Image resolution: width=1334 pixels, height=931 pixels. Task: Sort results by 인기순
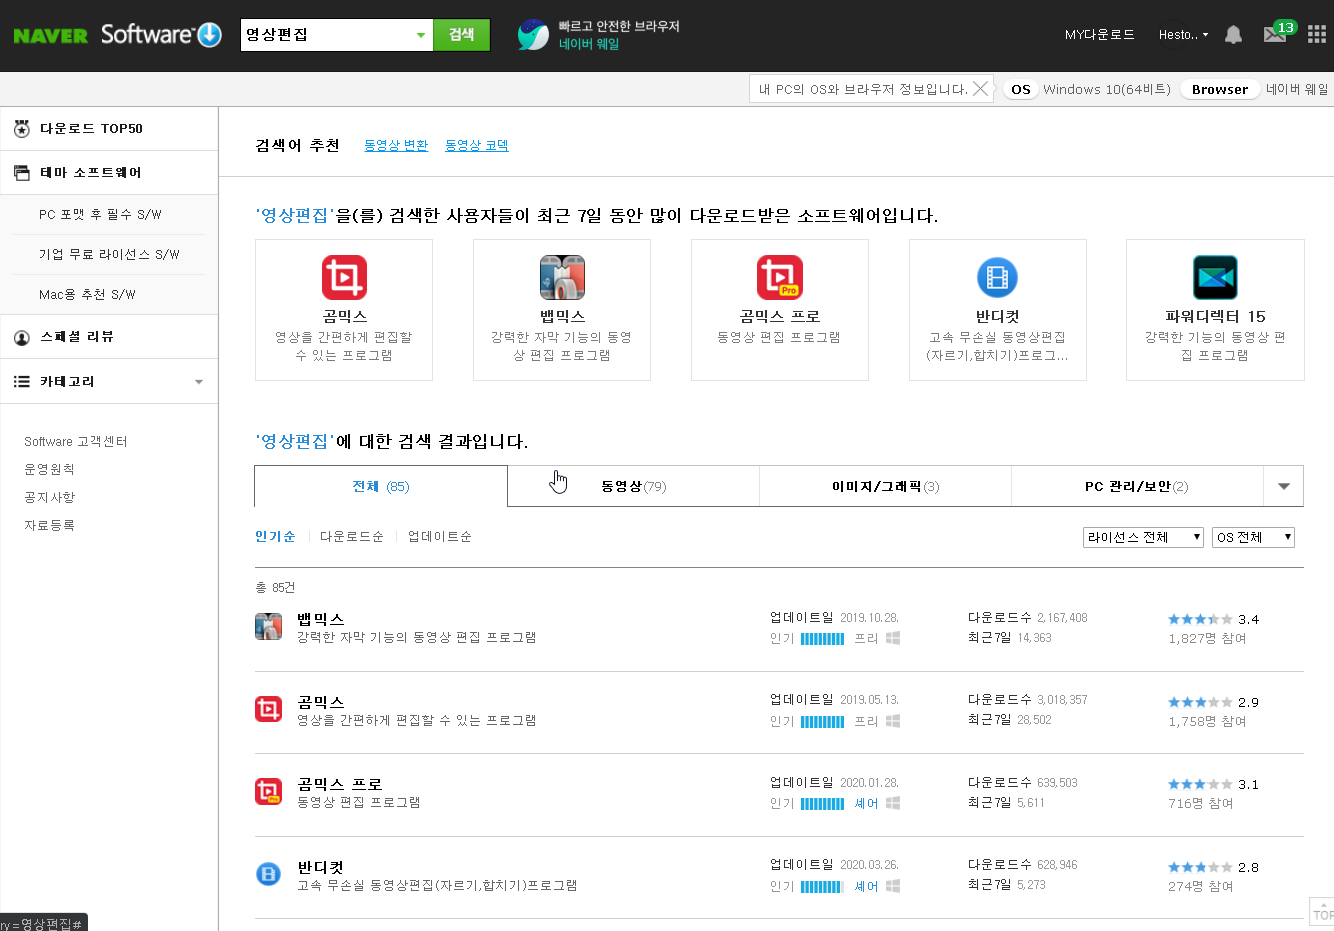click(x=275, y=537)
